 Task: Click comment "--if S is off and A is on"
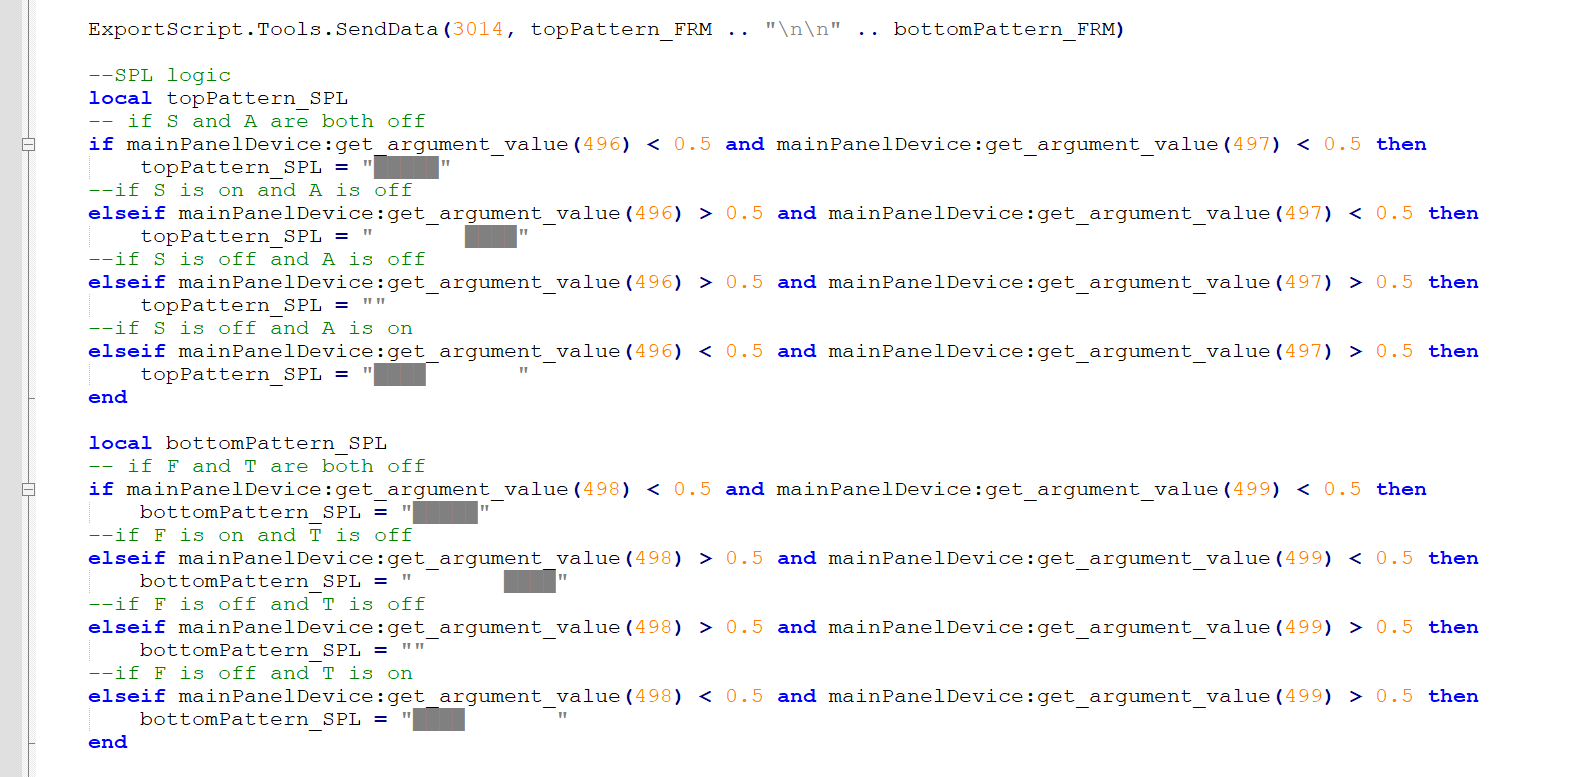[x=250, y=328]
